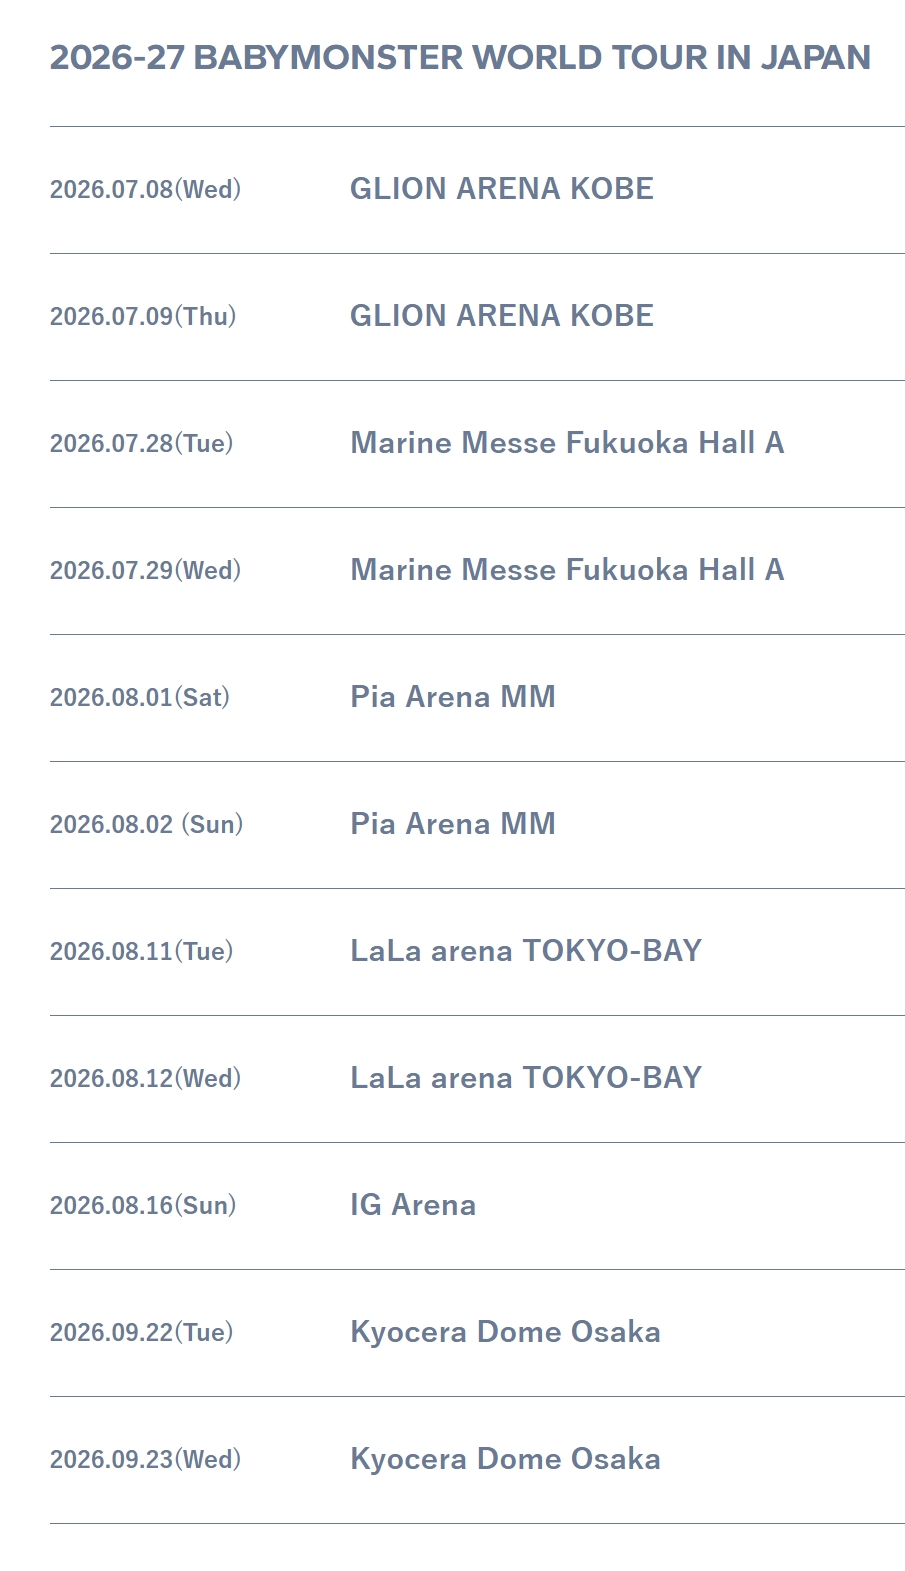The height and width of the screenshot is (1571, 905).
Task: Click the 2026.08.02 (Sun) date
Action: point(147,825)
